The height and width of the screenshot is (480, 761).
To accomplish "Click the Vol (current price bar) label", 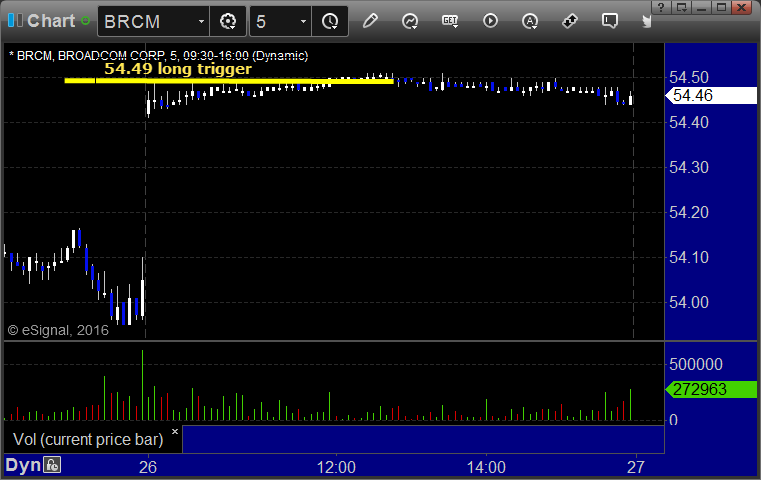I will click(x=88, y=439).
